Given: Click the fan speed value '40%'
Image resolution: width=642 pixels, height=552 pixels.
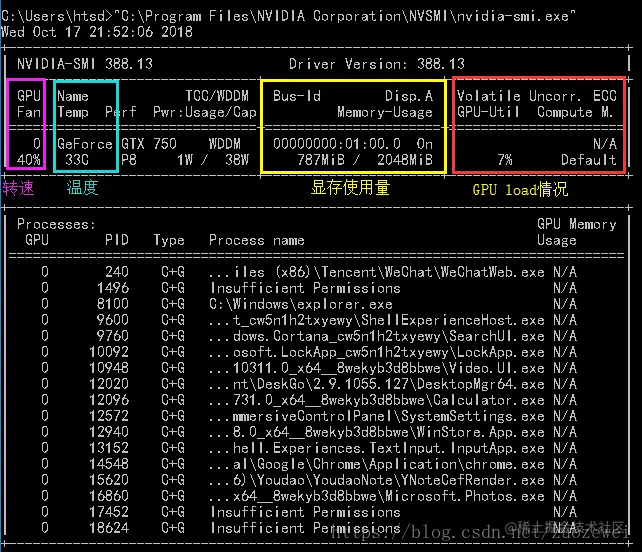Looking at the screenshot, I should (29, 160).
